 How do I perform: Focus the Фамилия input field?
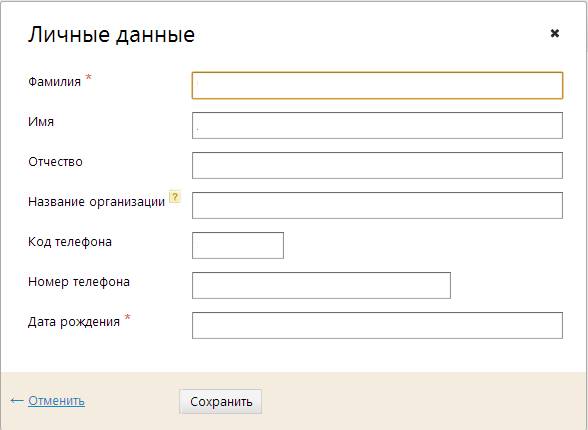(377, 85)
